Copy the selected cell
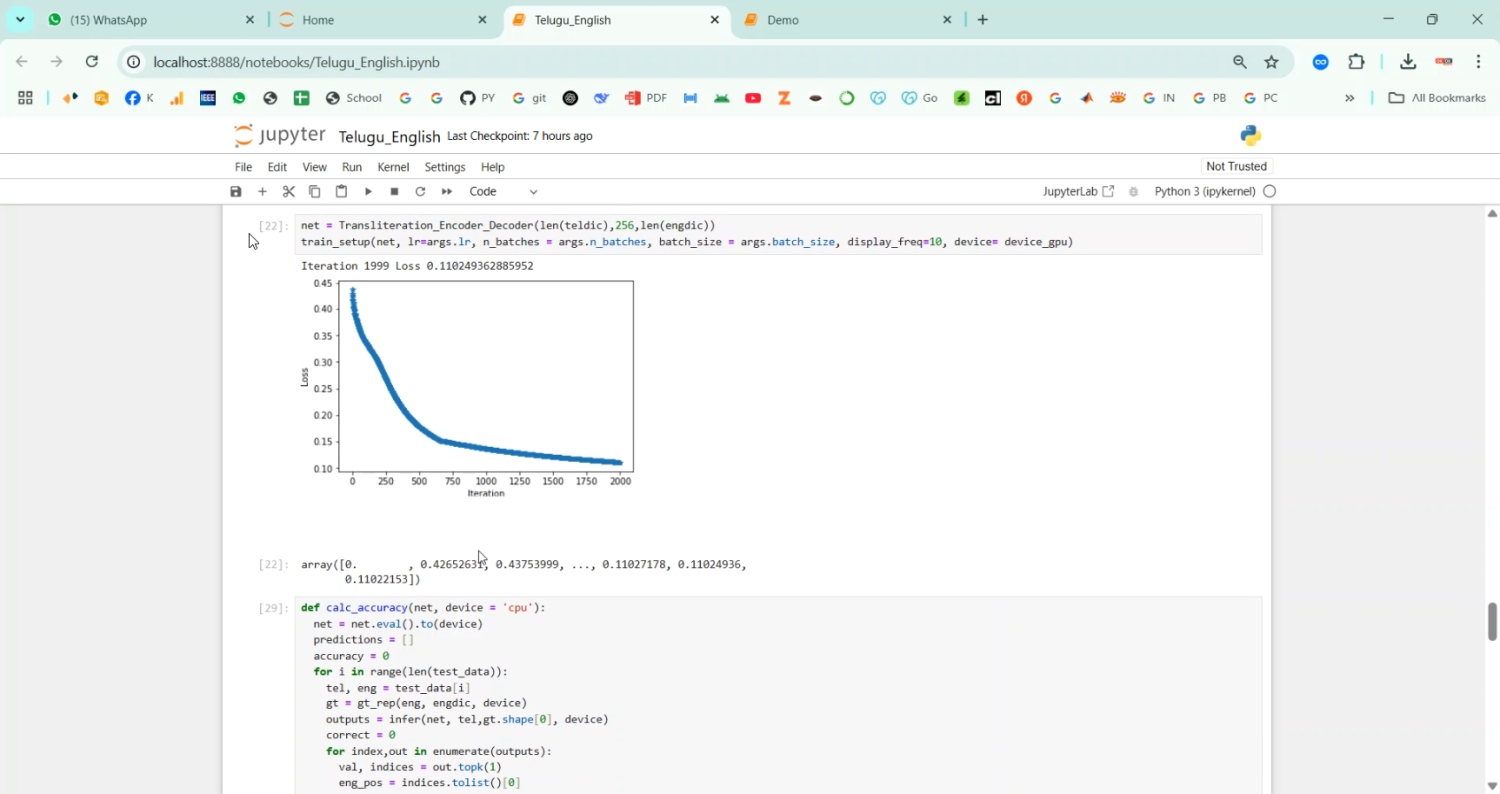The height and width of the screenshot is (794, 1500). (x=314, y=191)
